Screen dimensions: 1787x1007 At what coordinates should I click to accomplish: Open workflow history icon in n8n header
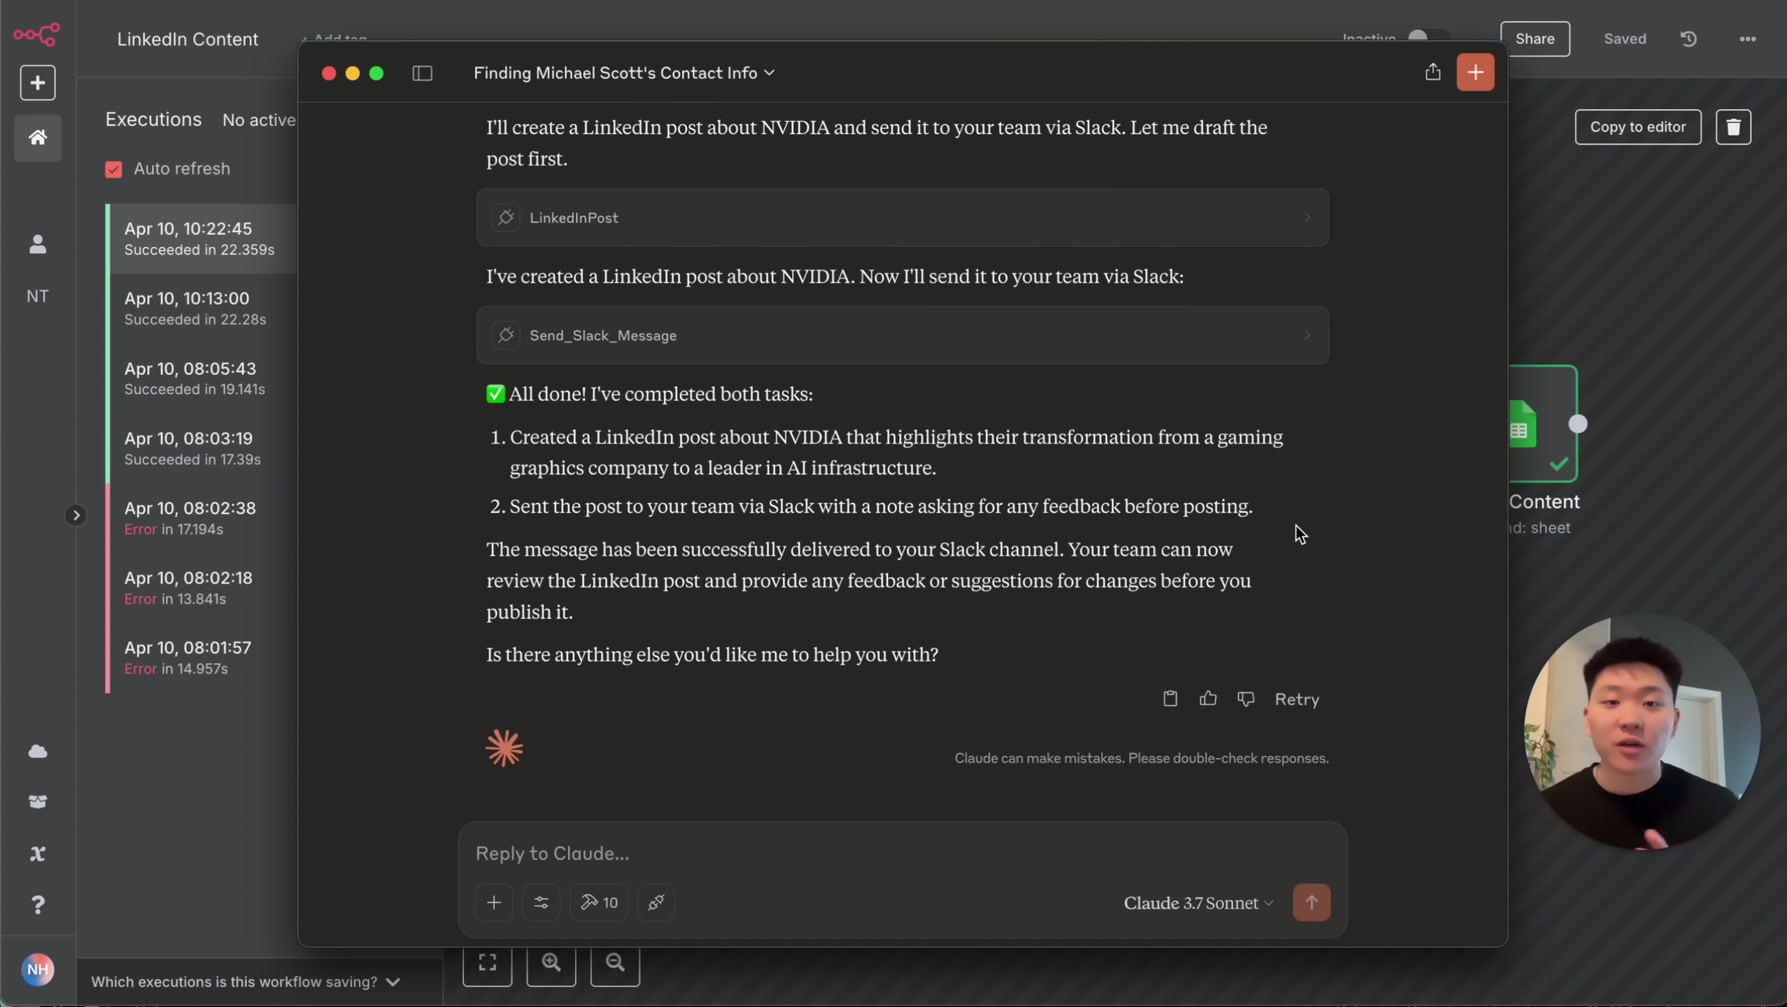tap(1689, 39)
